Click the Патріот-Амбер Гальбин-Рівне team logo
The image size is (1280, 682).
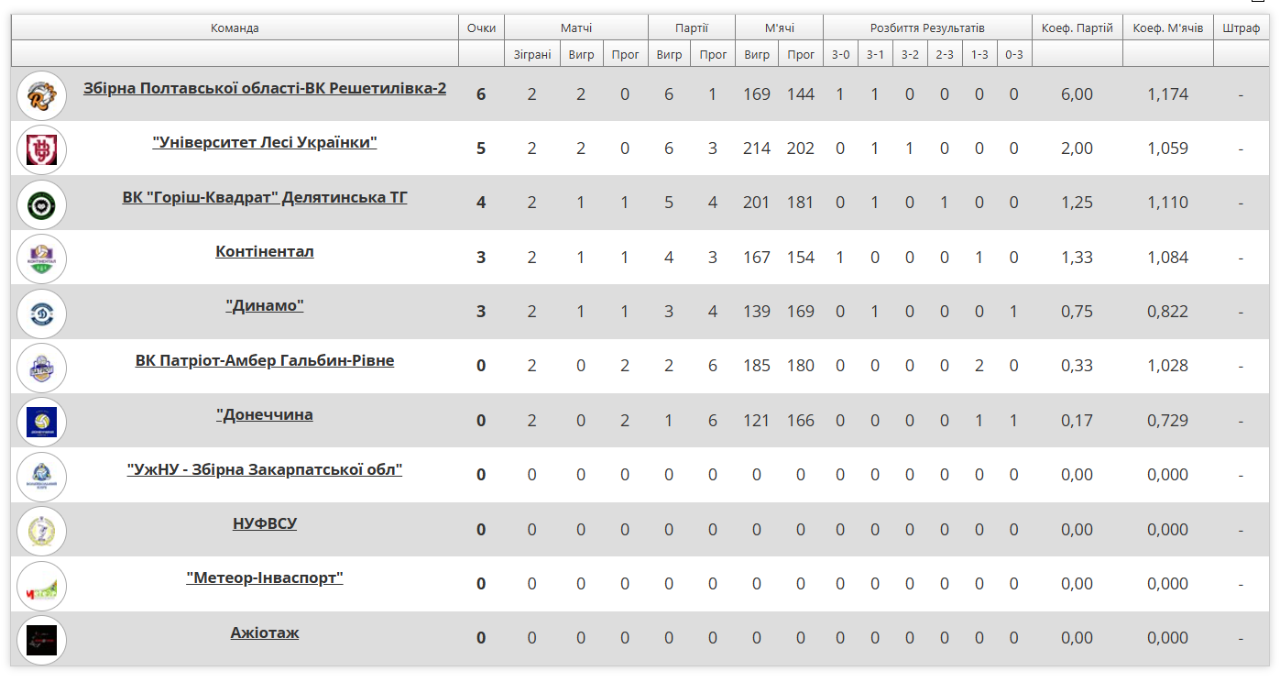42,367
